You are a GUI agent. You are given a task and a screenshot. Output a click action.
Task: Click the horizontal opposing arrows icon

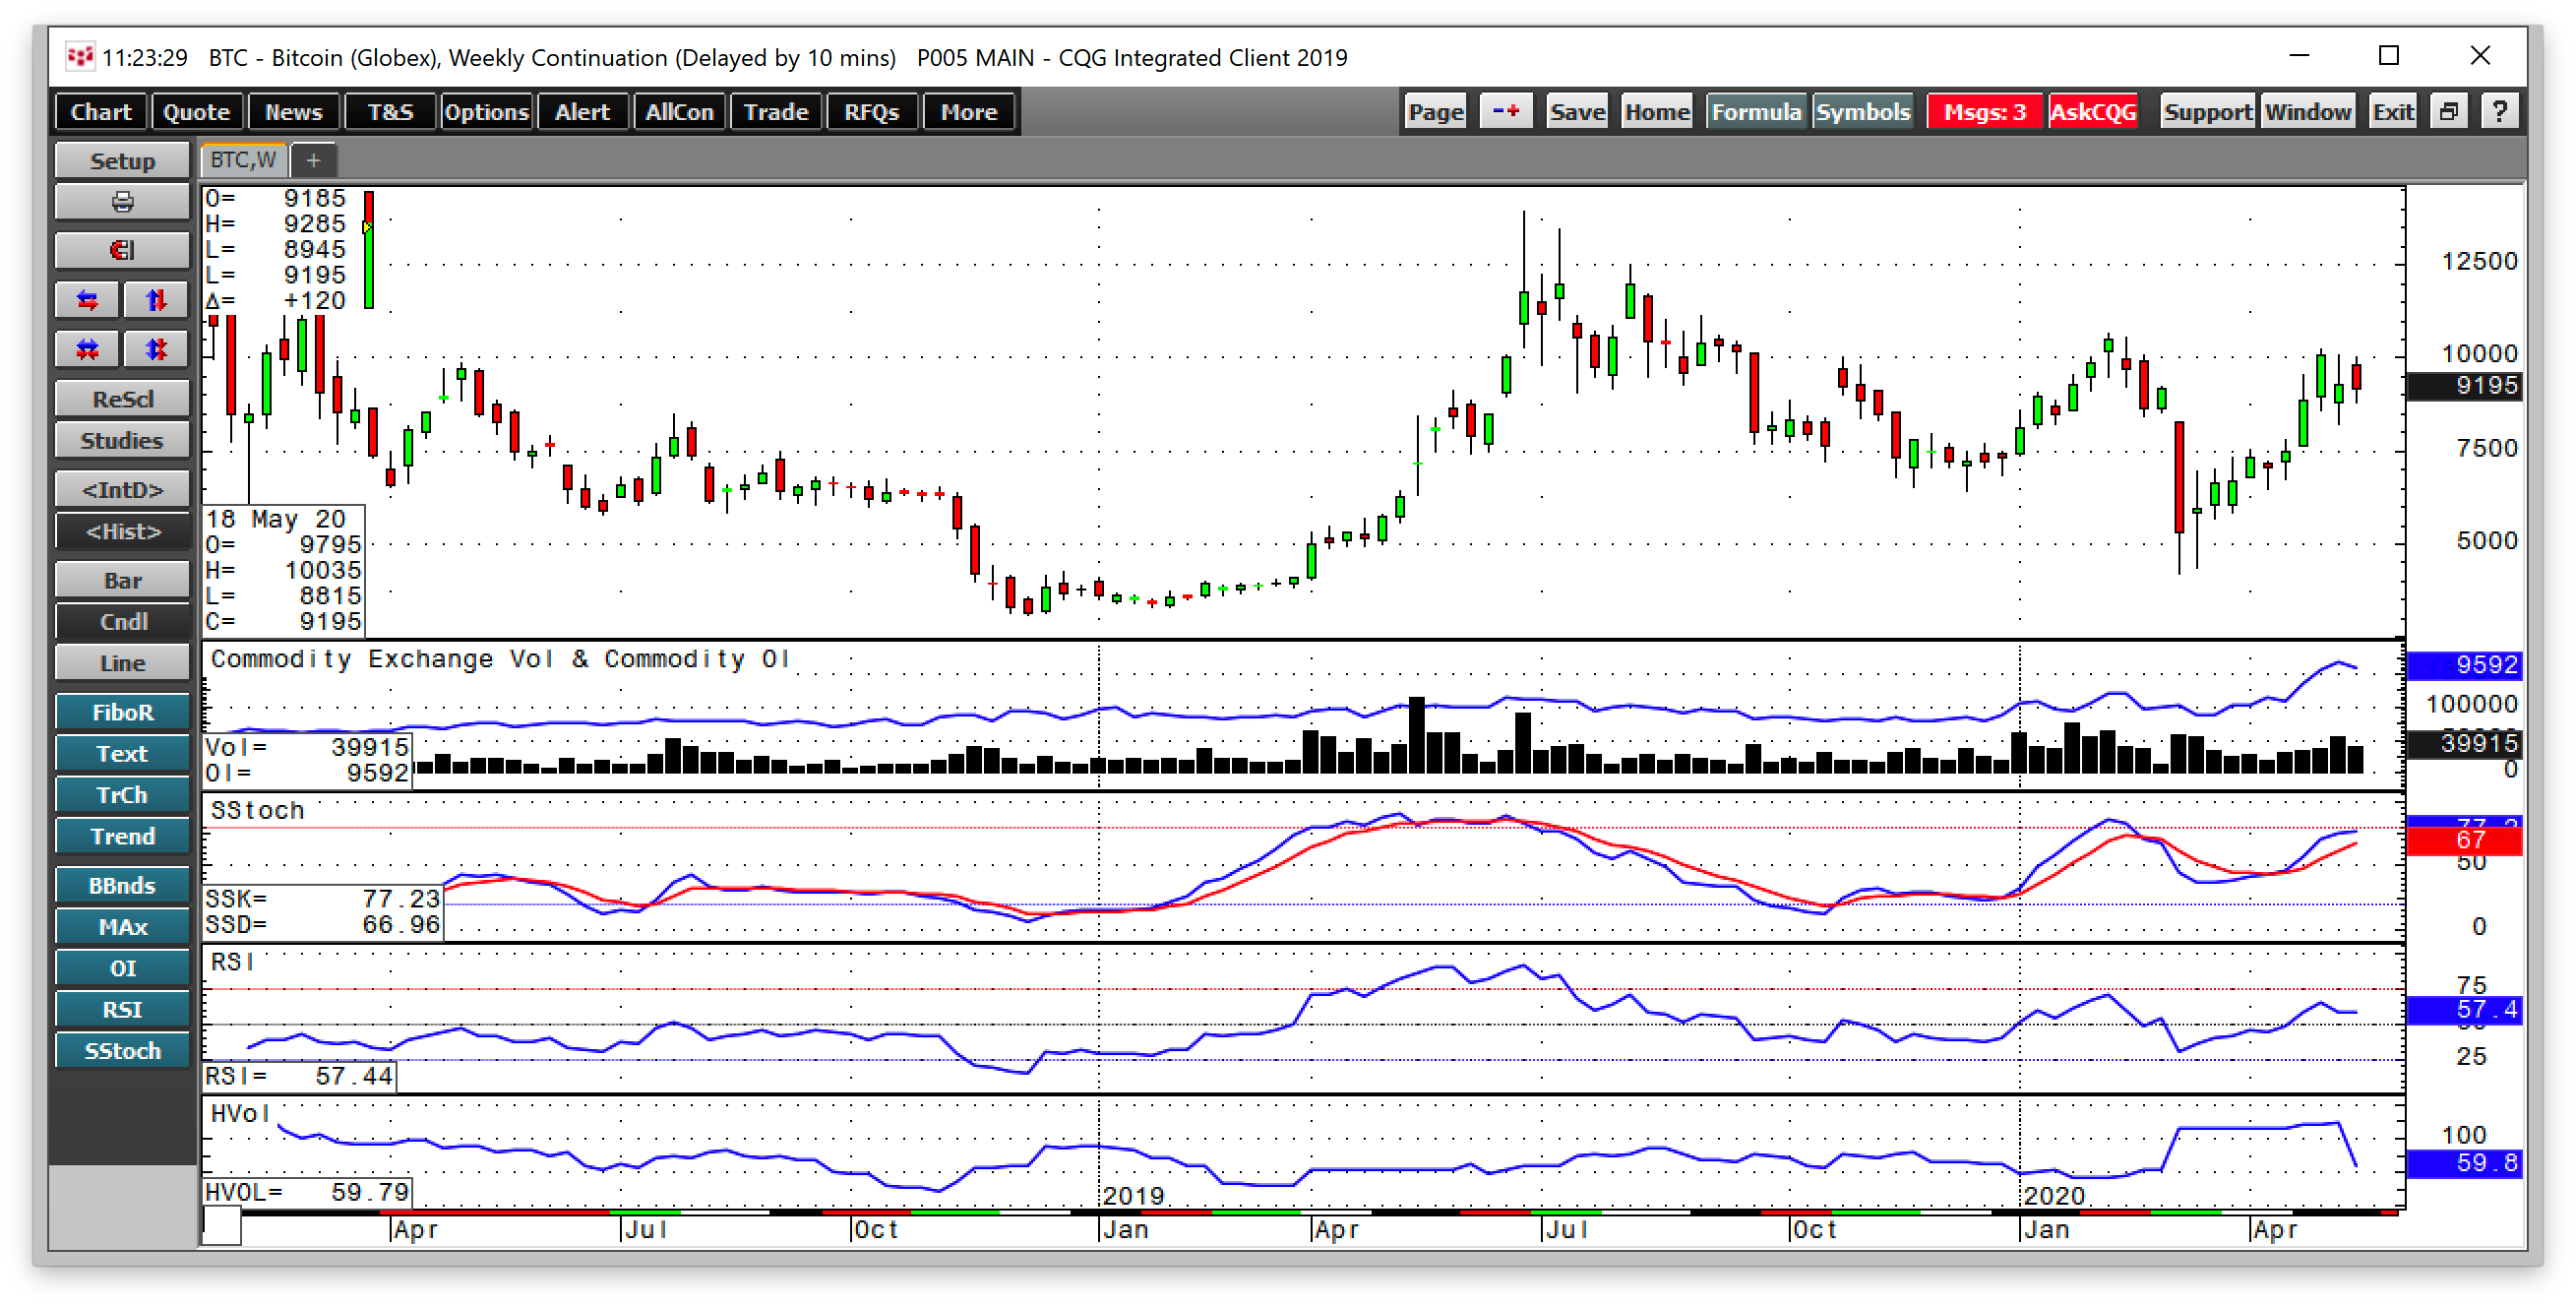[x=88, y=300]
